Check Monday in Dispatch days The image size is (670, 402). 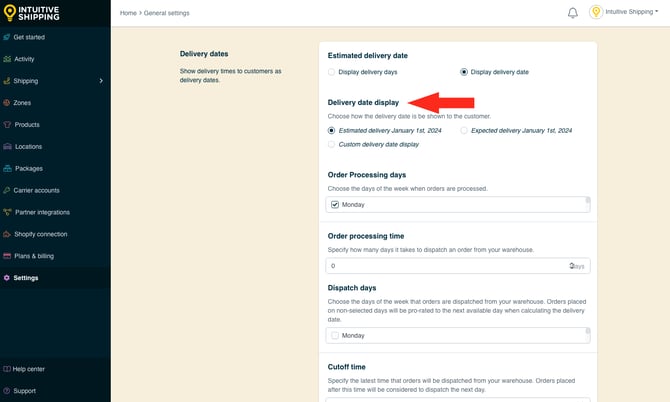point(335,335)
